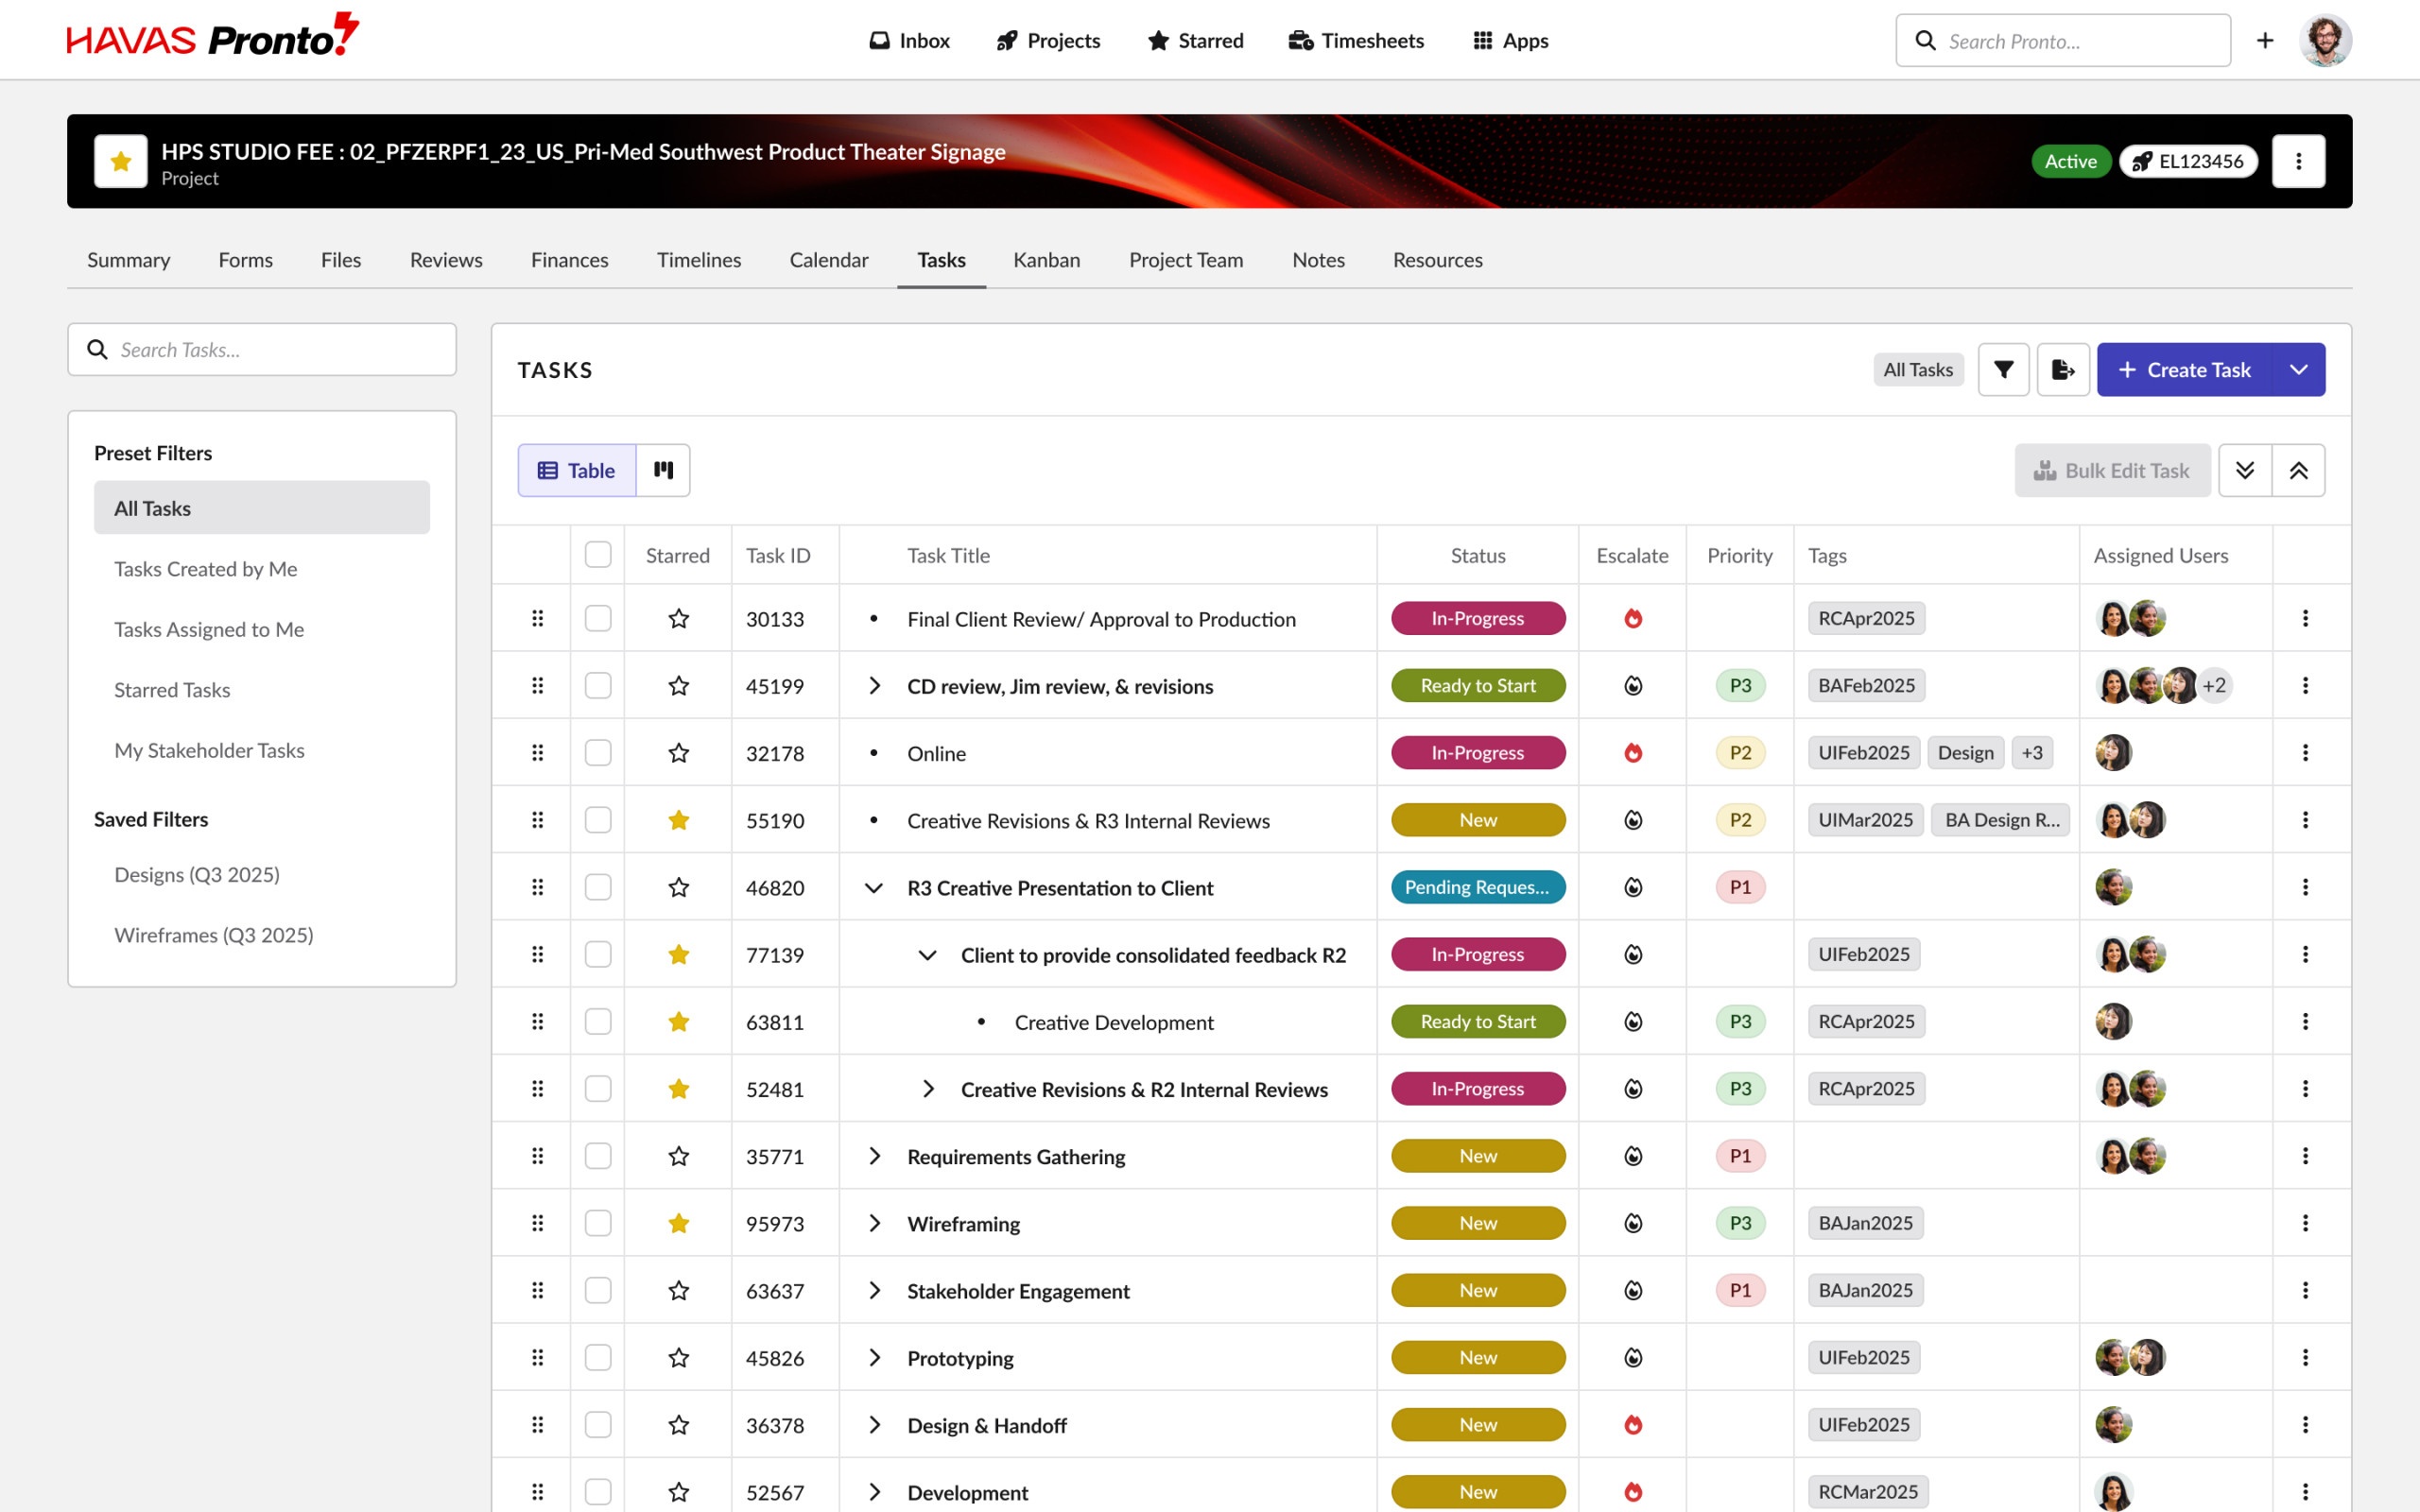The width and height of the screenshot is (2420, 1512).
Task: Check the box for task 30133
Action: 597,619
